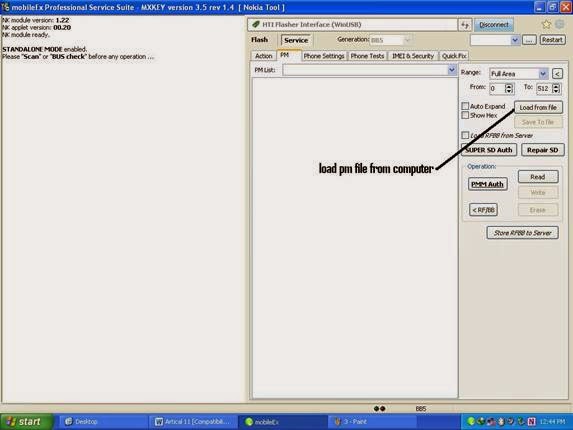This screenshot has width=573, height=430.
Task: Increase the From value with spinner
Action: (x=509, y=86)
